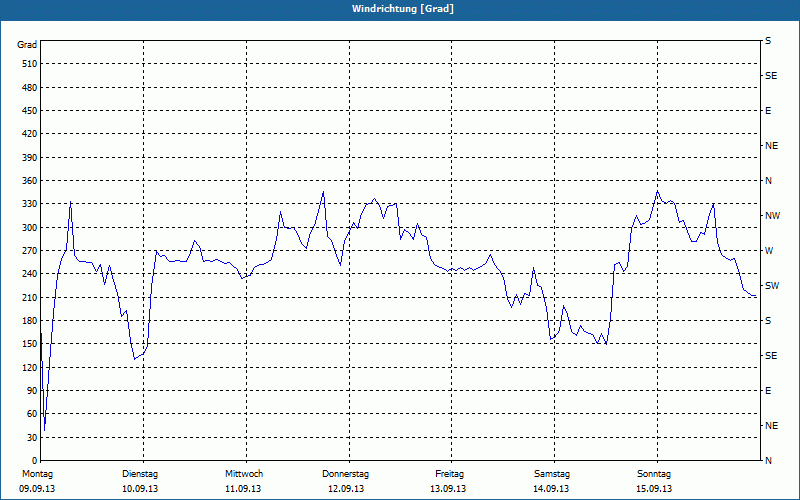Select the date 14.09.13

(x=551, y=489)
